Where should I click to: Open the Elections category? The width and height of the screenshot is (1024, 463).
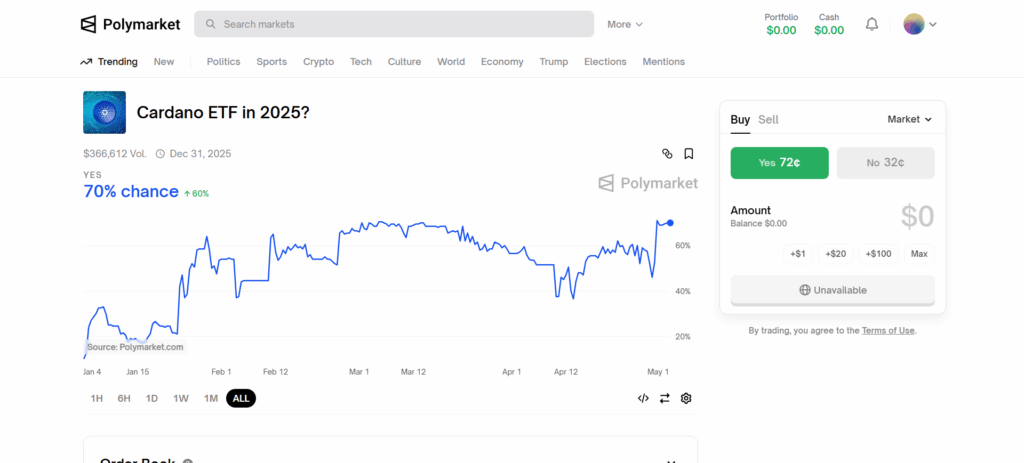(605, 62)
